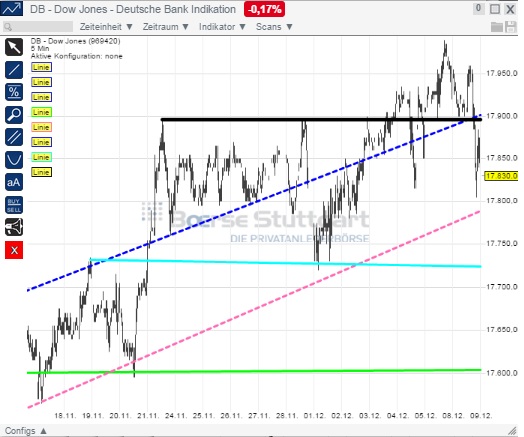Image resolution: width=524 pixels, height=437 pixels.
Task: Select the parabola curve tool
Action: tap(14, 160)
